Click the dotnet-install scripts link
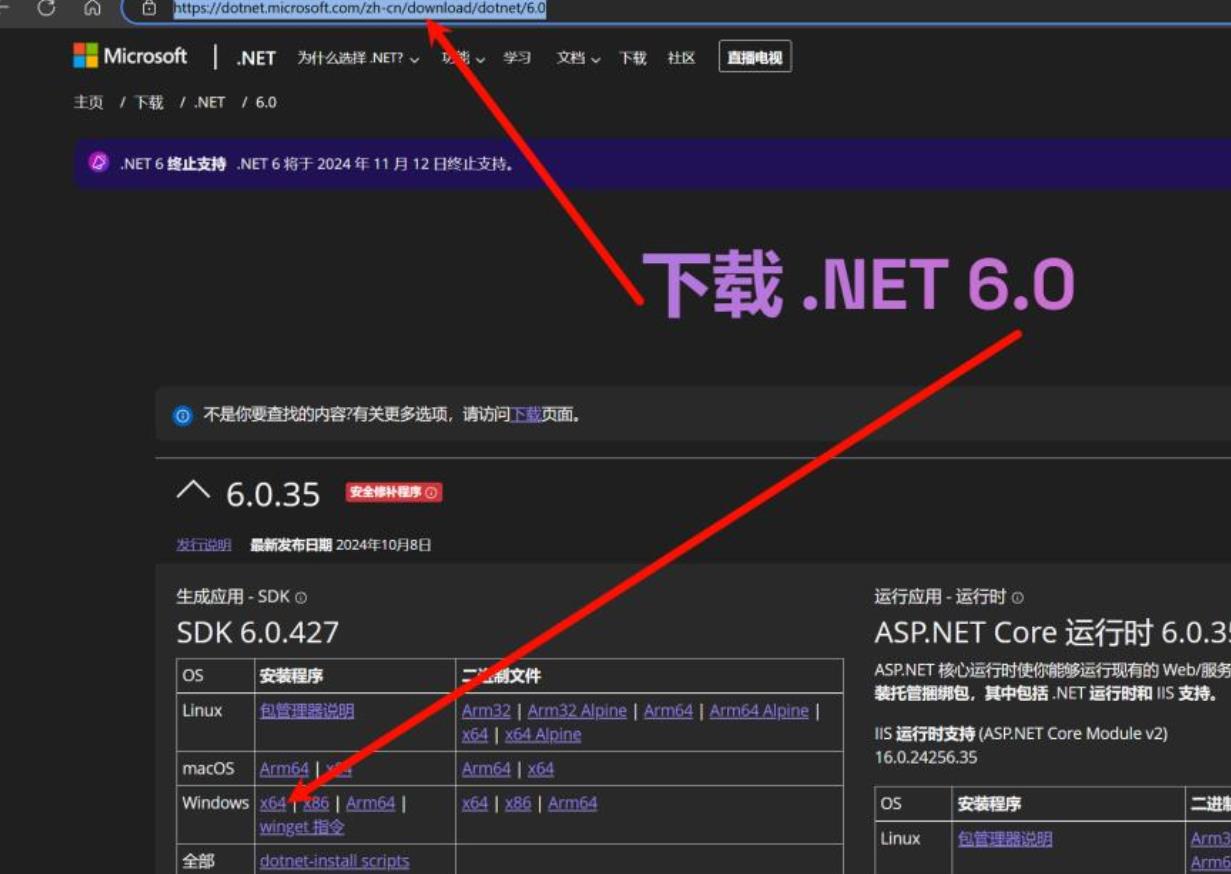This screenshot has height=874, width=1231. (334, 861)
